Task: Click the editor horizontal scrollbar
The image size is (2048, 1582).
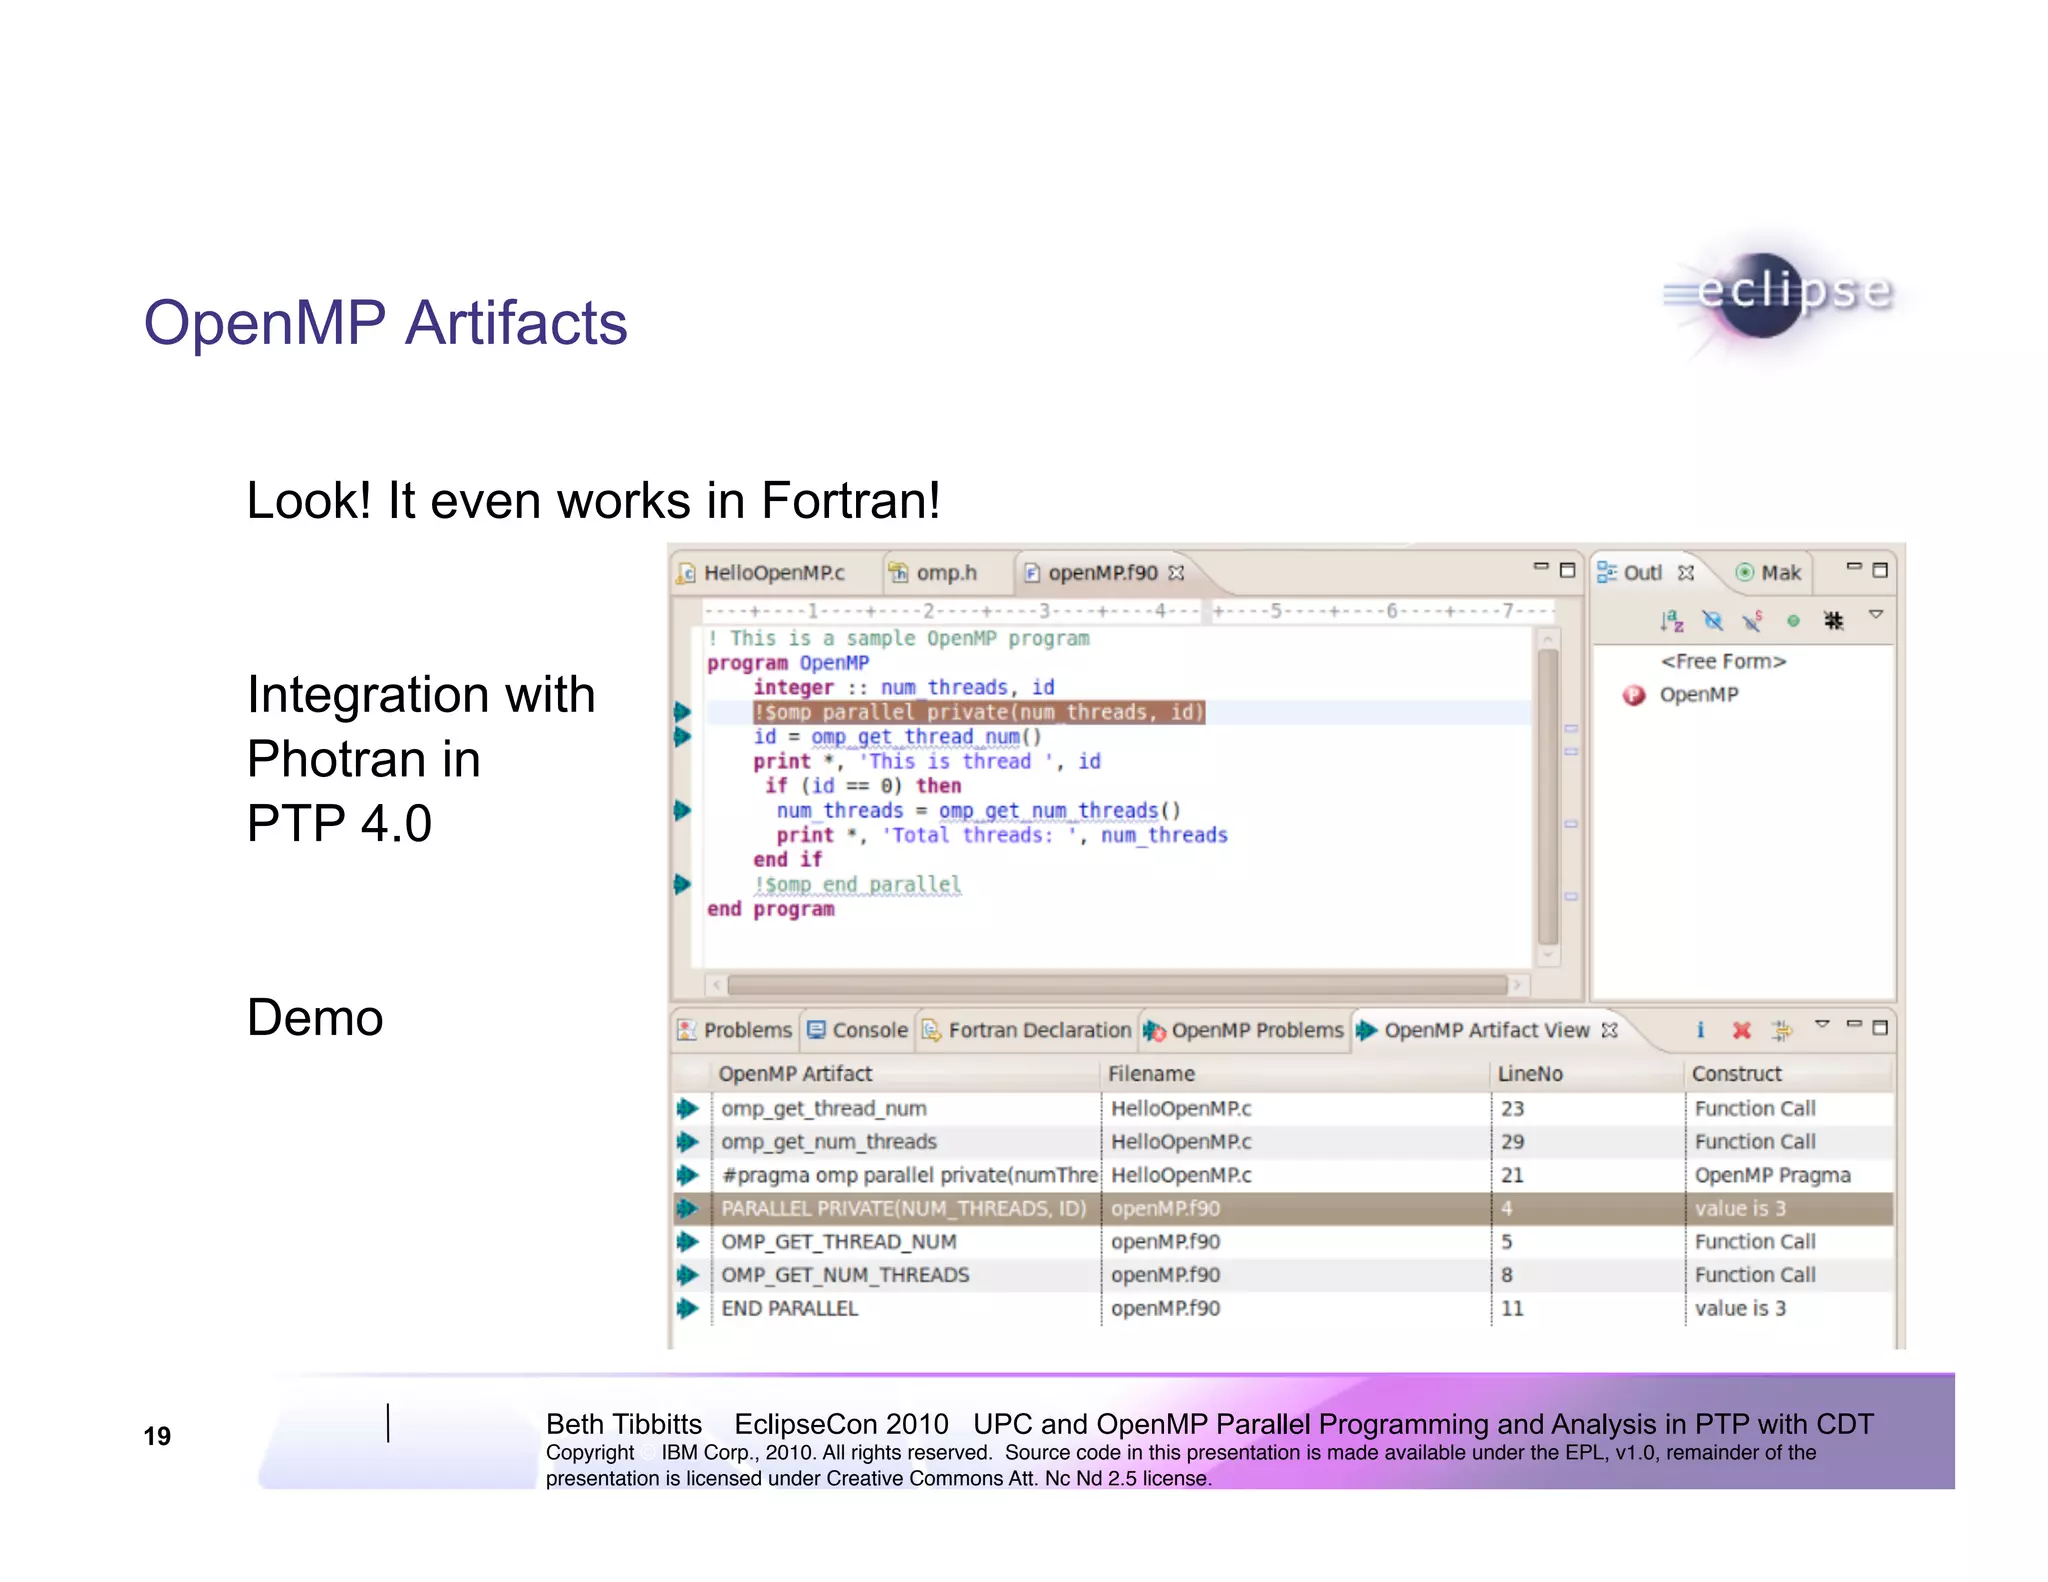Action: pos(1117,985)
